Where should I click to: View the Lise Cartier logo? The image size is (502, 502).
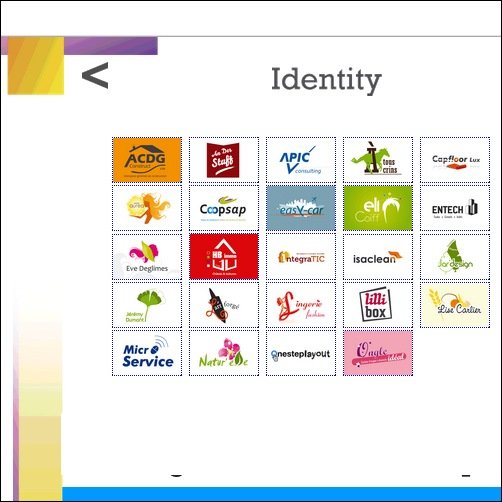coord(455,305)
